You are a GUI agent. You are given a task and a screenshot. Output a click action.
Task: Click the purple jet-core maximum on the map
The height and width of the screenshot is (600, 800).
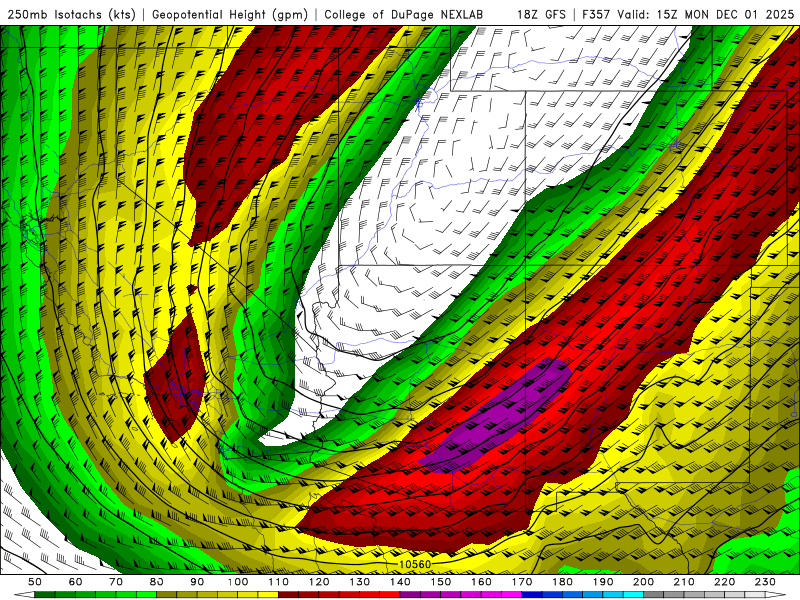coord(497,416)
